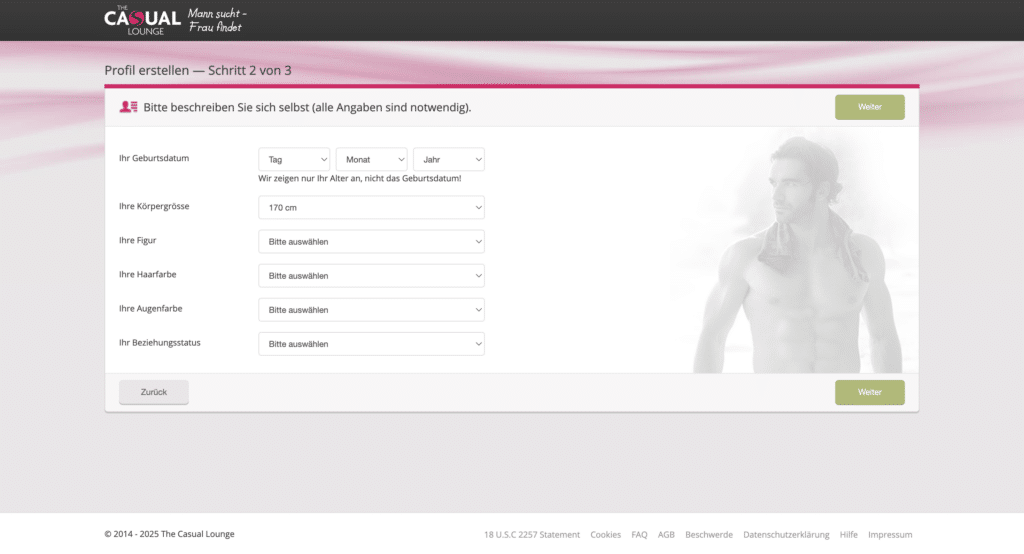Image resolution: width=1024 pixels, height=554 pixels.
Task: Open the Ihre Augenfarbe dropdown
Action: point(372,310)
